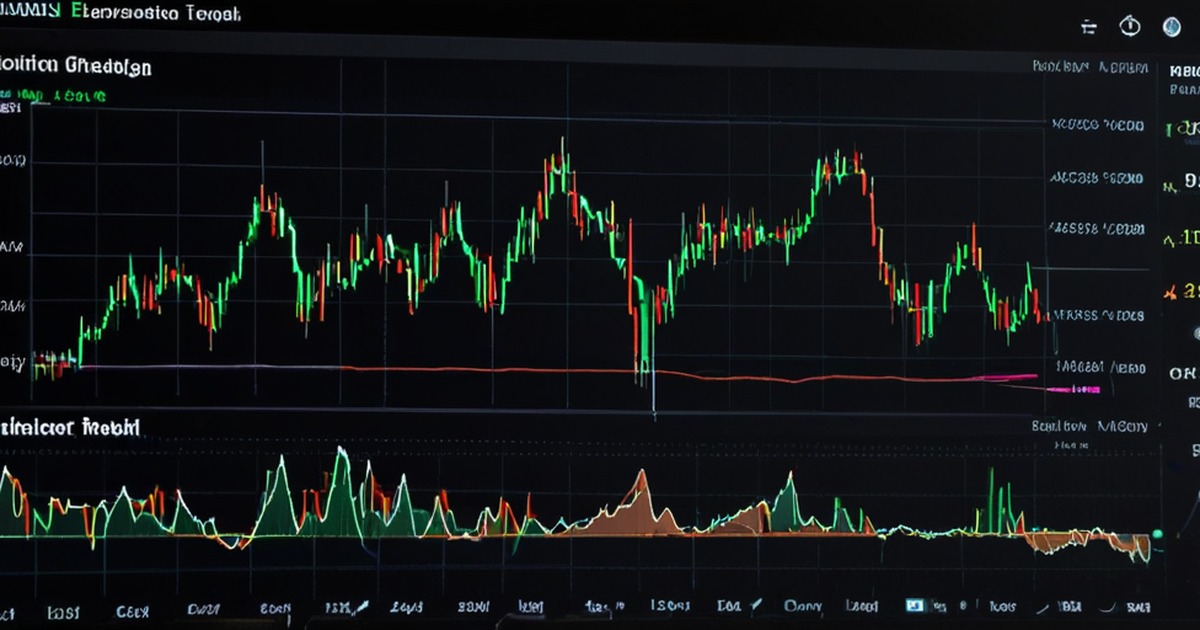Click the topmost price label on right axis
Screen dimensions: 1200x630
1097,126
